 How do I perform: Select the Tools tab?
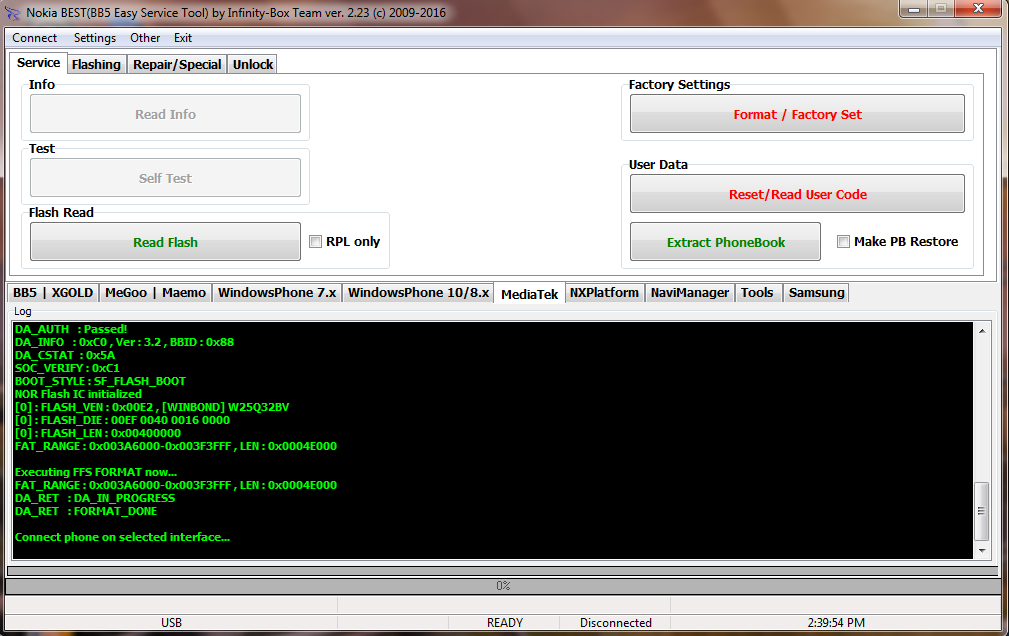coord(757,293)
